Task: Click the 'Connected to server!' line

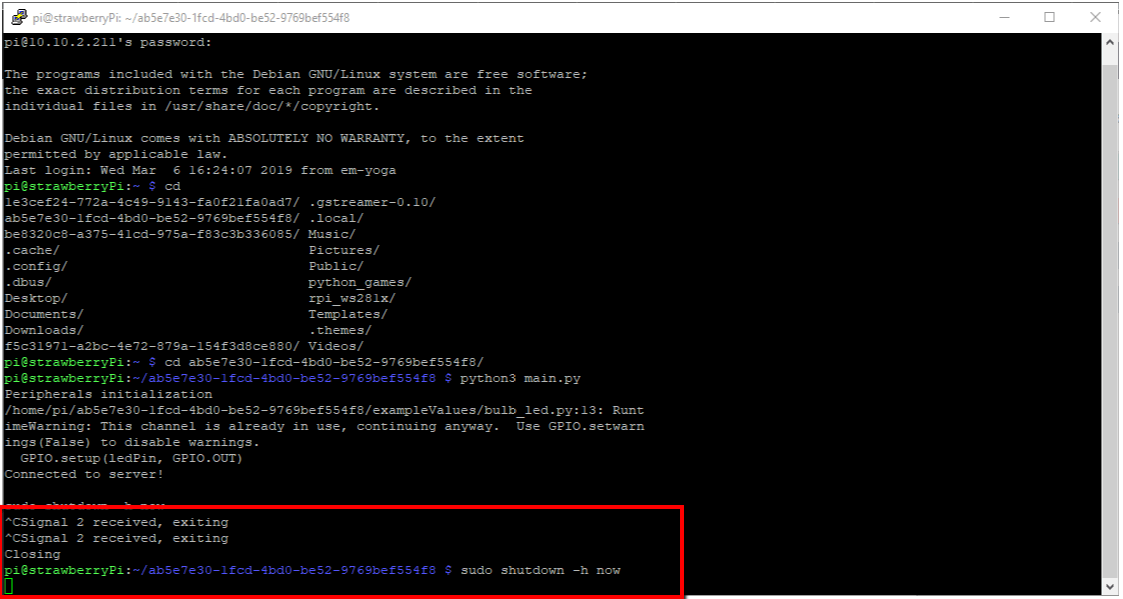Action: pos(84,474)
